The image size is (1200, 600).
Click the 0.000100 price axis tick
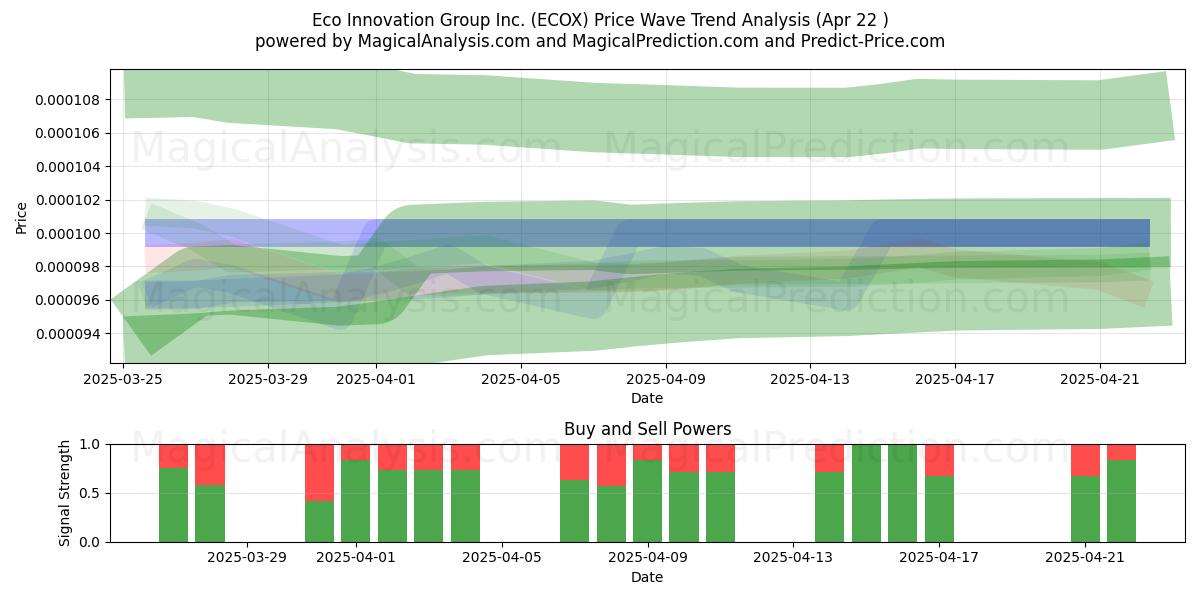click(69, 234)
